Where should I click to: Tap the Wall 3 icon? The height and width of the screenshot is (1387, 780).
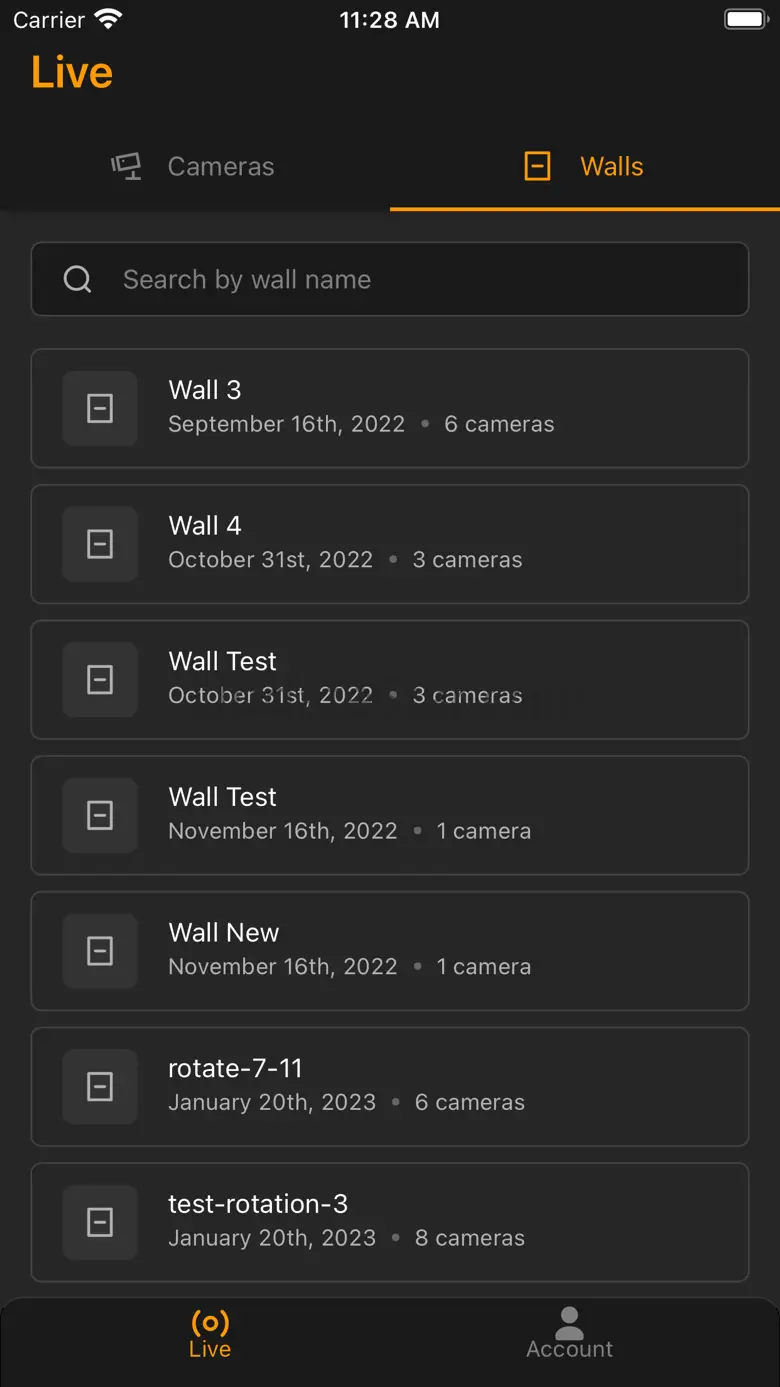(x=100, y=408)
